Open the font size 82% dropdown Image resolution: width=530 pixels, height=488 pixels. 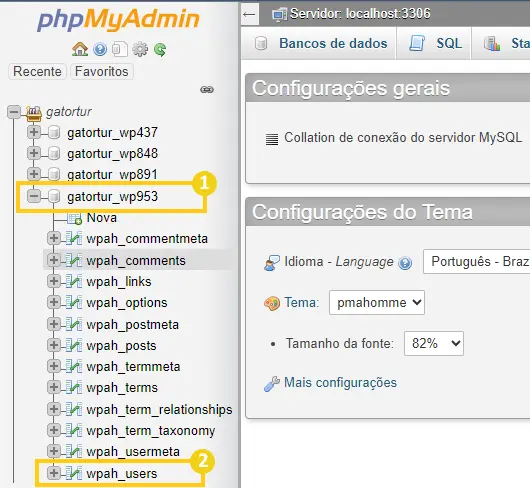point(434,344)
